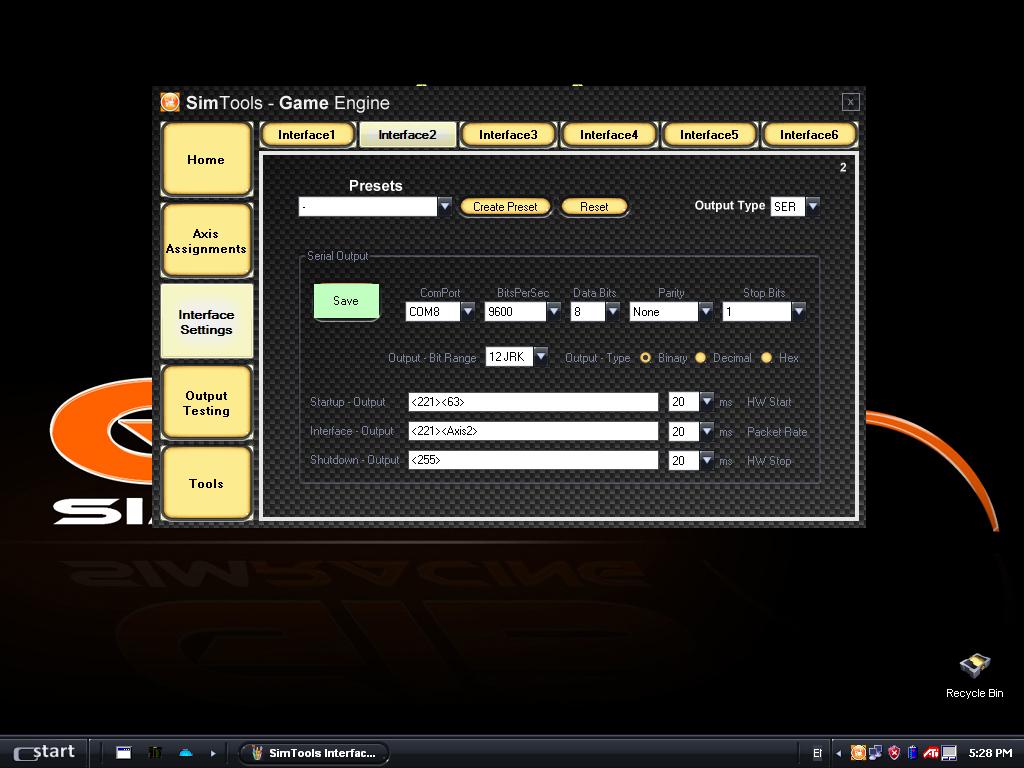Switch to the Interface1 tab

(x=307, y=135)
